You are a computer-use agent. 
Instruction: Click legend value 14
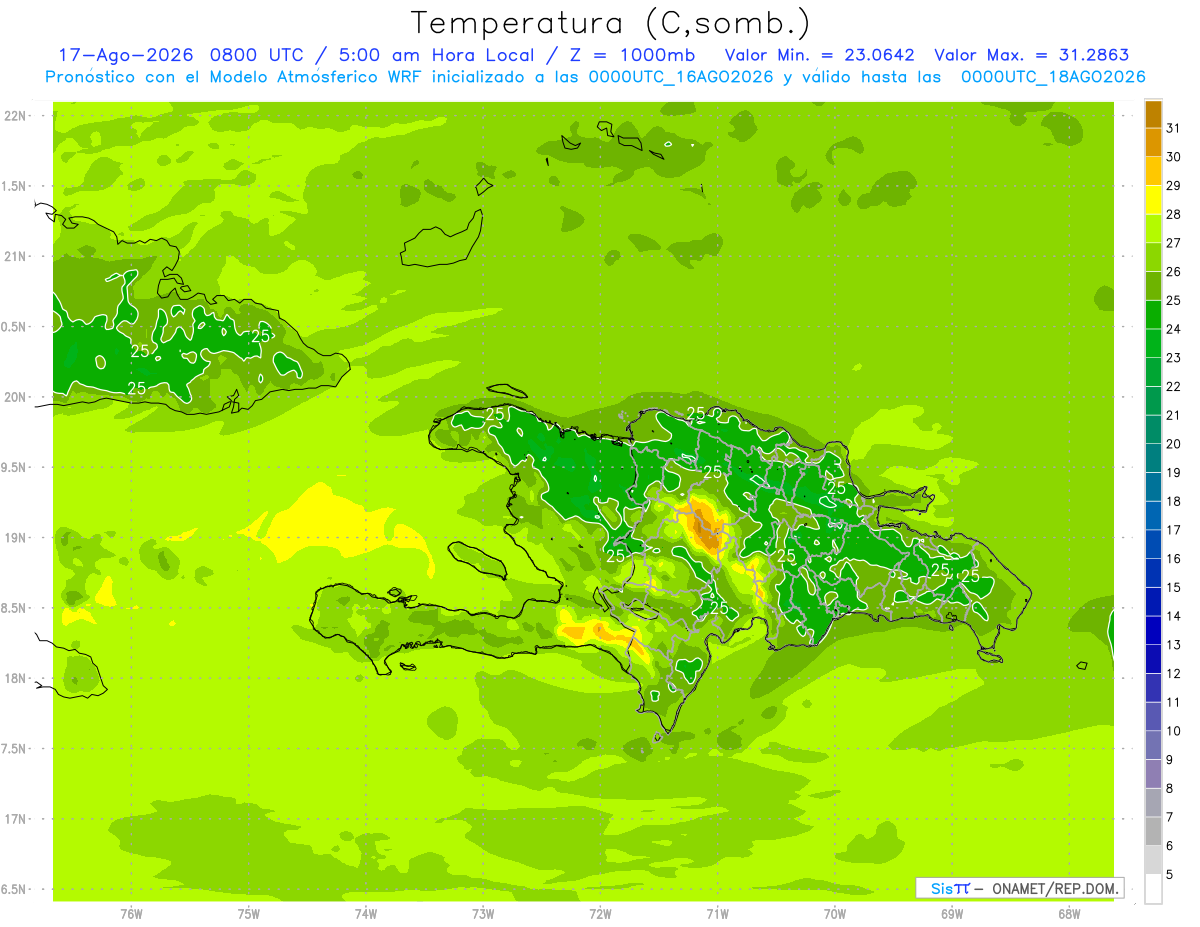[x=1174, y=616]
